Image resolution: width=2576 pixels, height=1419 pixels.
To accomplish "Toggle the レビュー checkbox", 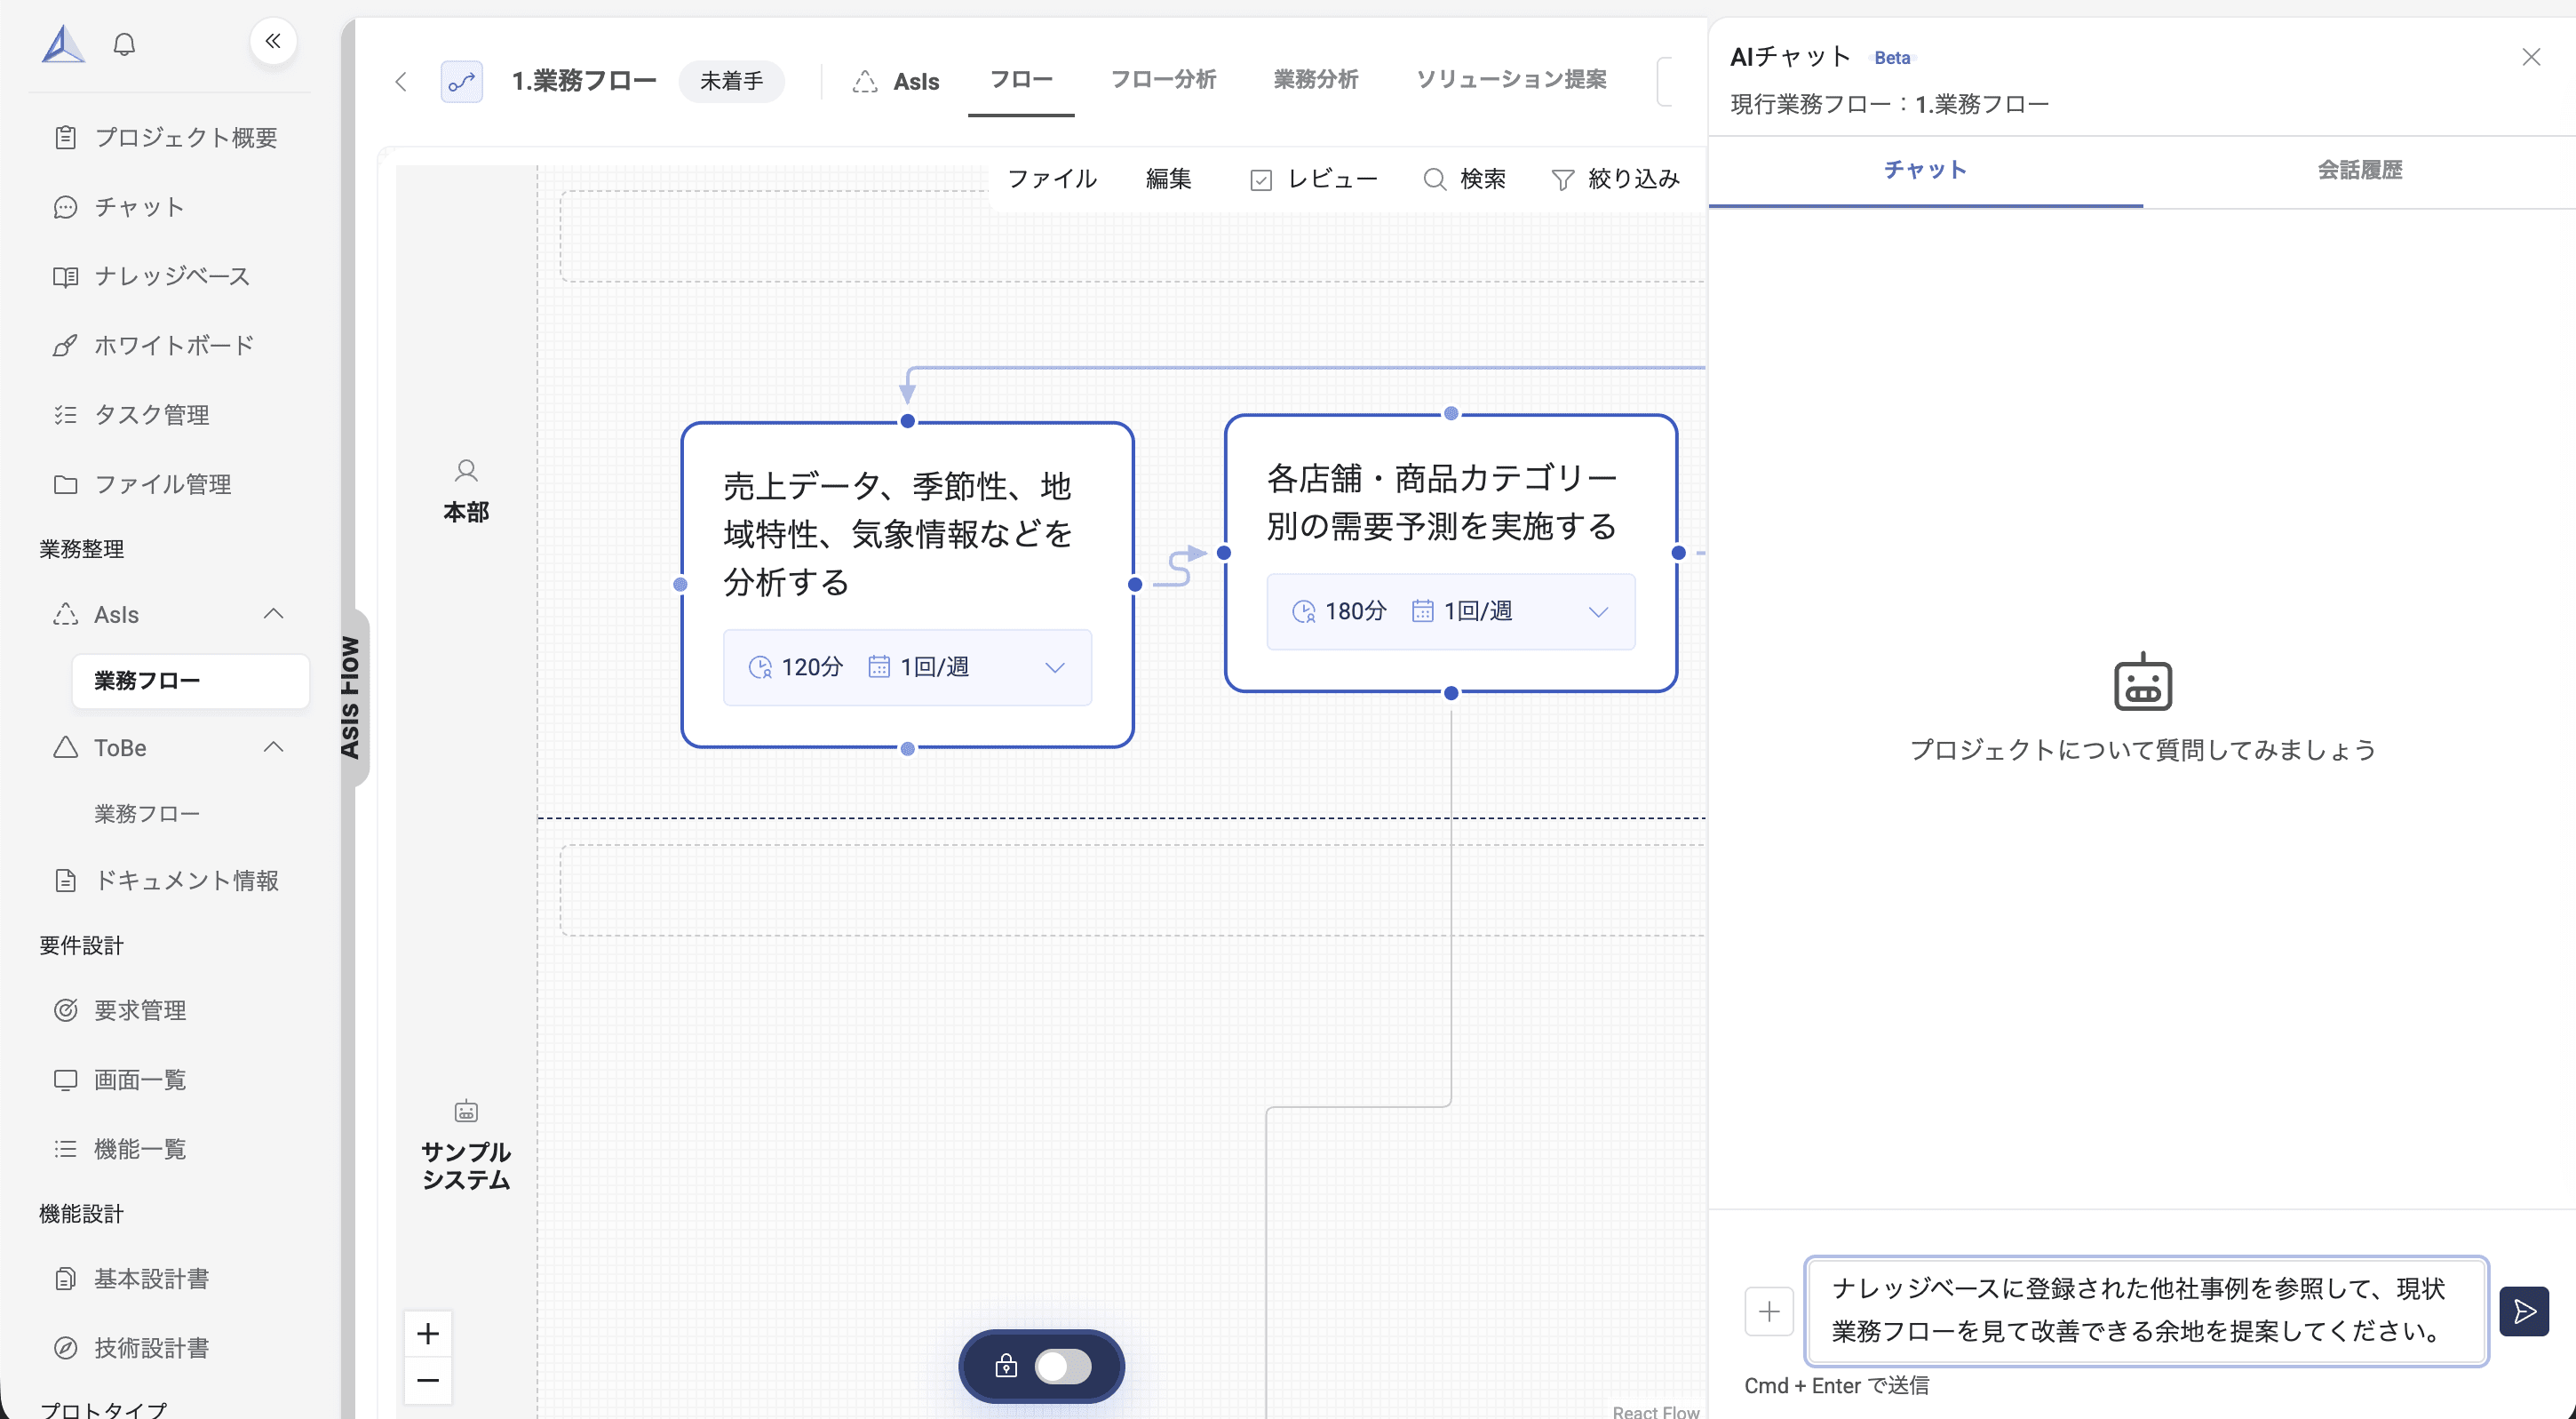I will (x=1261, y=180).
